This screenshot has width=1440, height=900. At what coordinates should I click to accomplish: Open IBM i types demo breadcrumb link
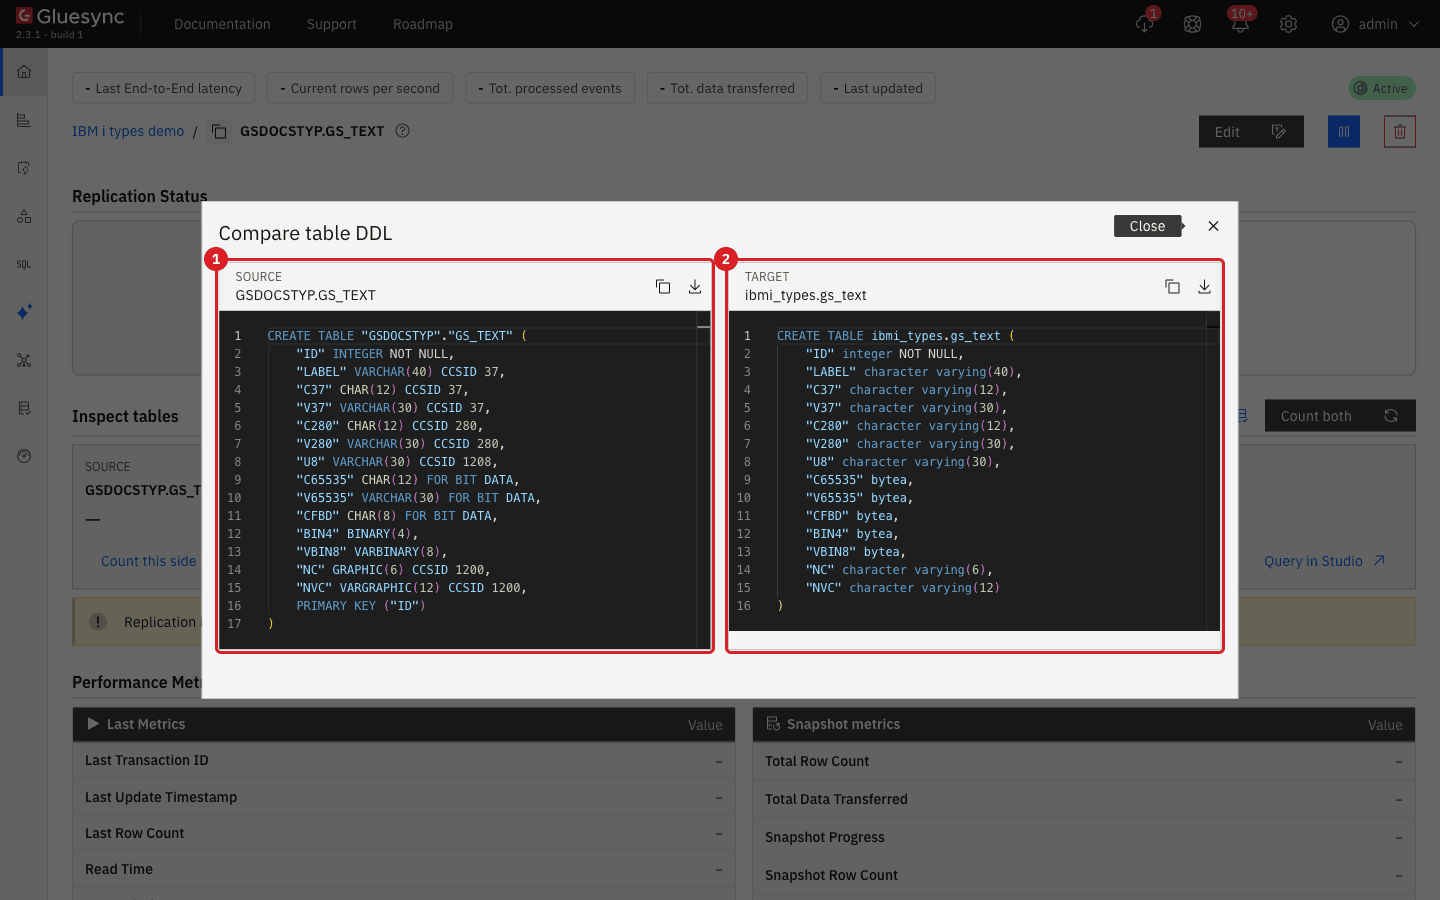(x=128, y=131)
